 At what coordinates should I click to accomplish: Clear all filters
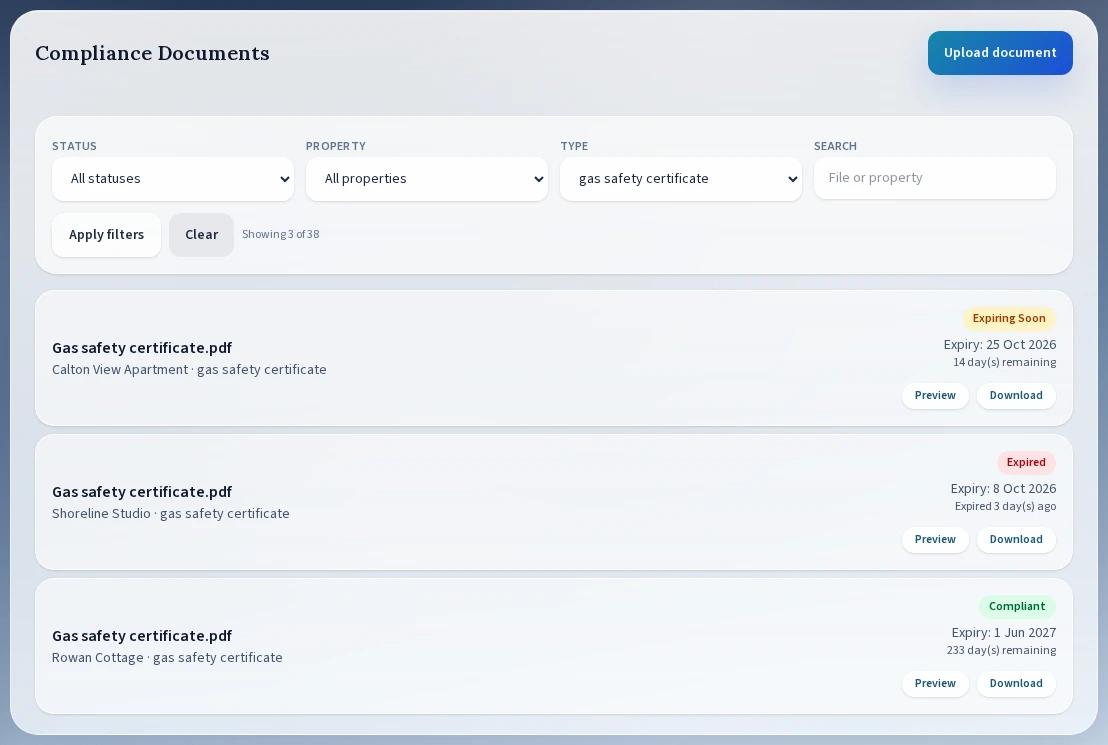point(201,235)
